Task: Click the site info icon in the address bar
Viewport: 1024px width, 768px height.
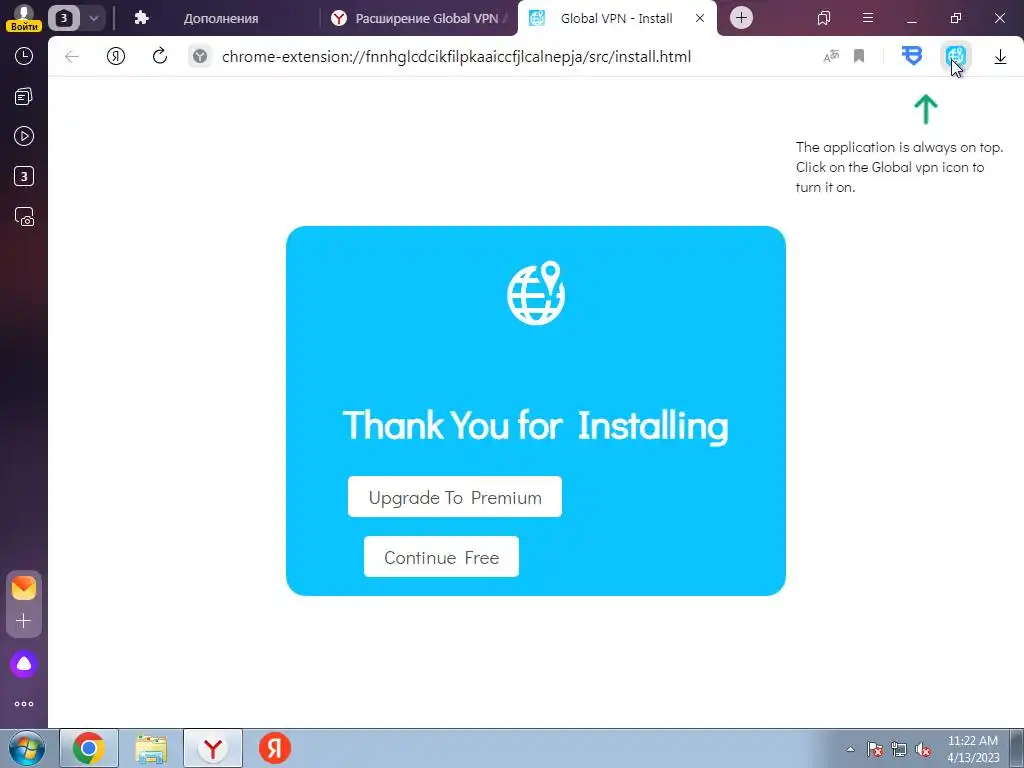Action: 200,57
